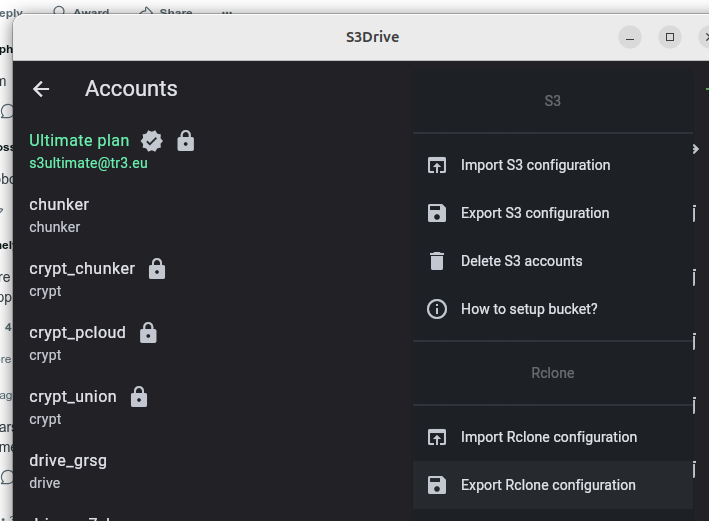Click the lock icon next to crypt_union
709x521 pixels.
click(139, 397)
